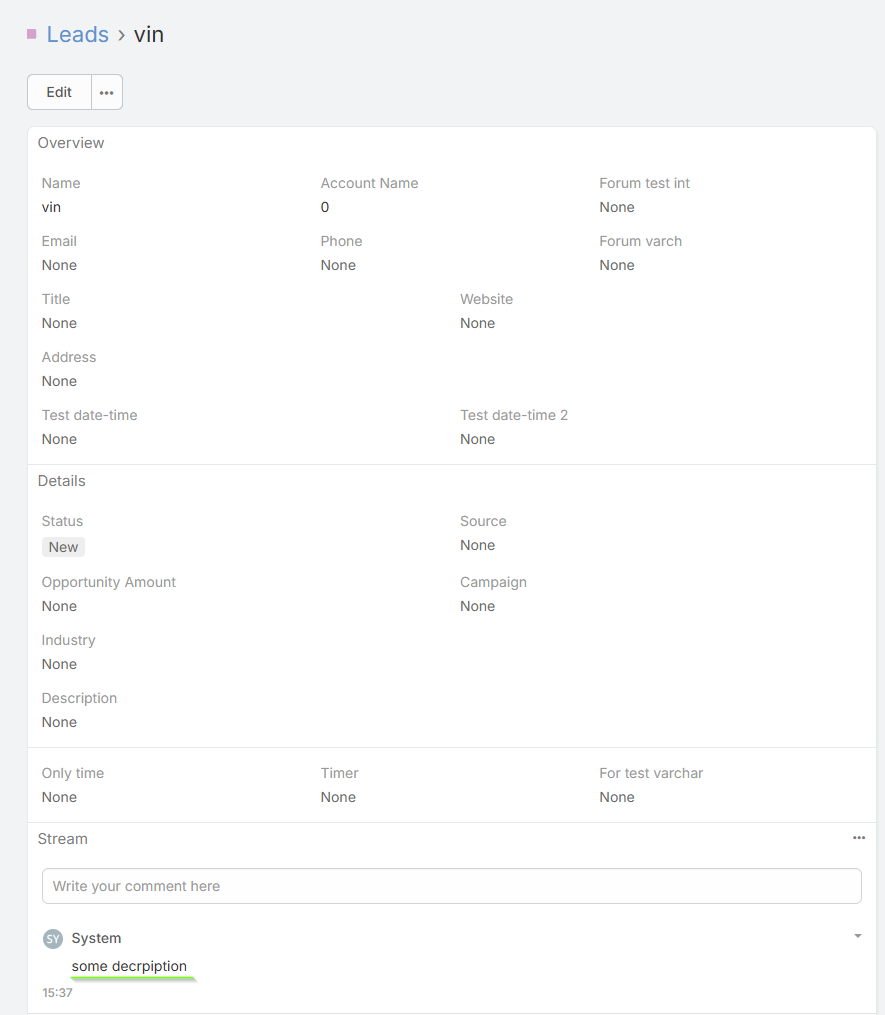Viewport: 885px width, 1015px height.
Task: Go back to the Leads list
Action: (x=77, y=35)
